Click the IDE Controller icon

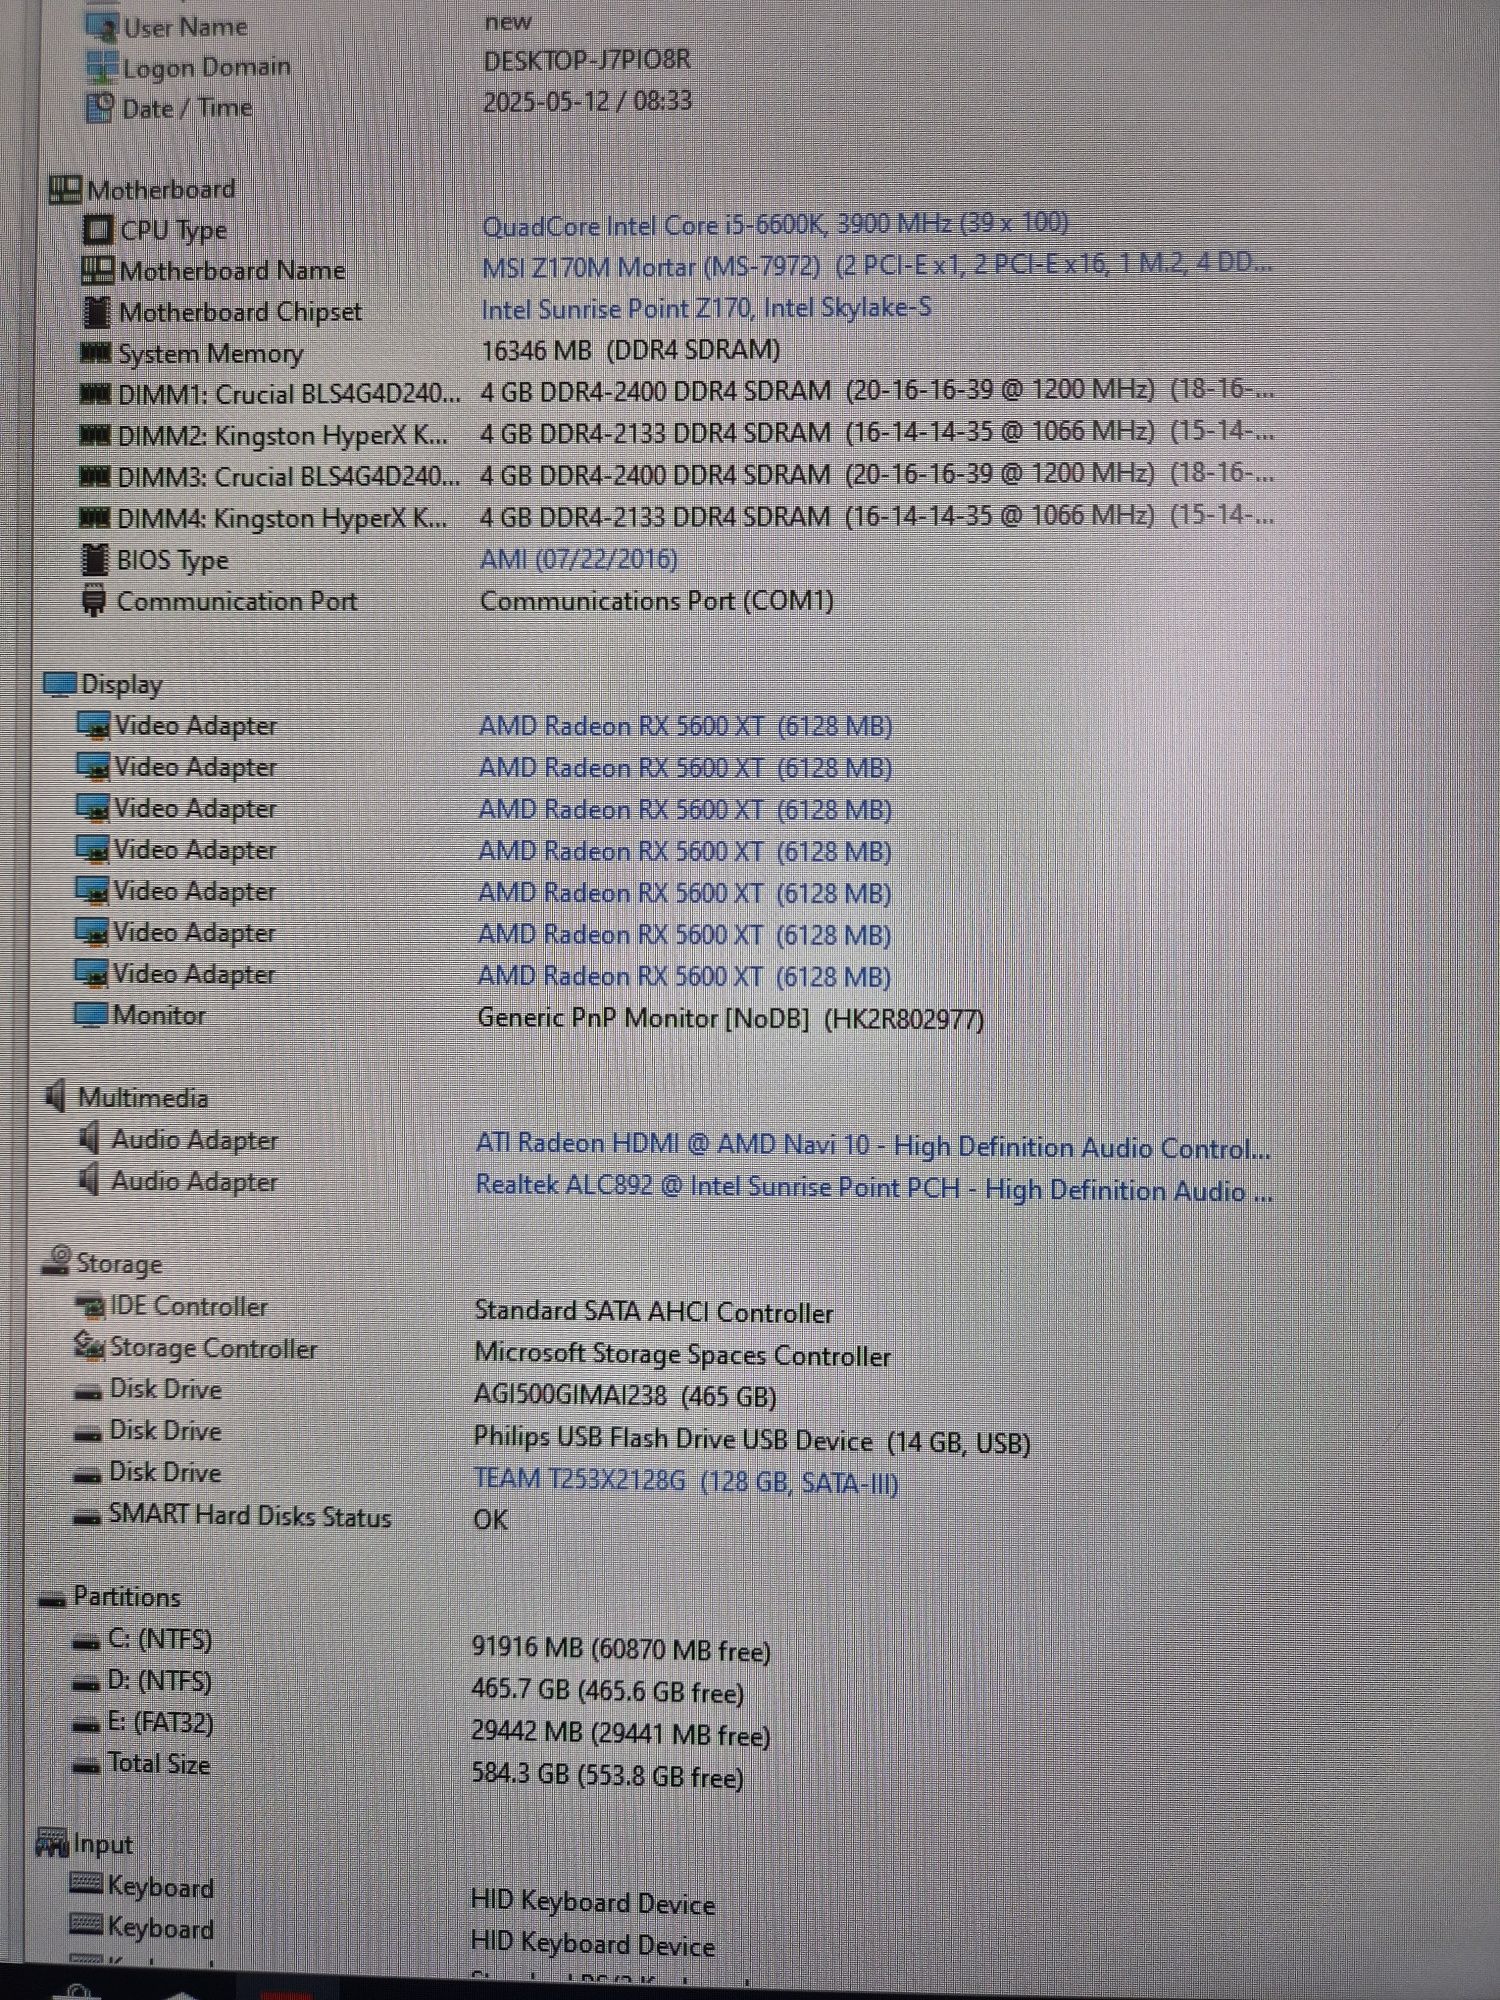(x=90, y=1306)
